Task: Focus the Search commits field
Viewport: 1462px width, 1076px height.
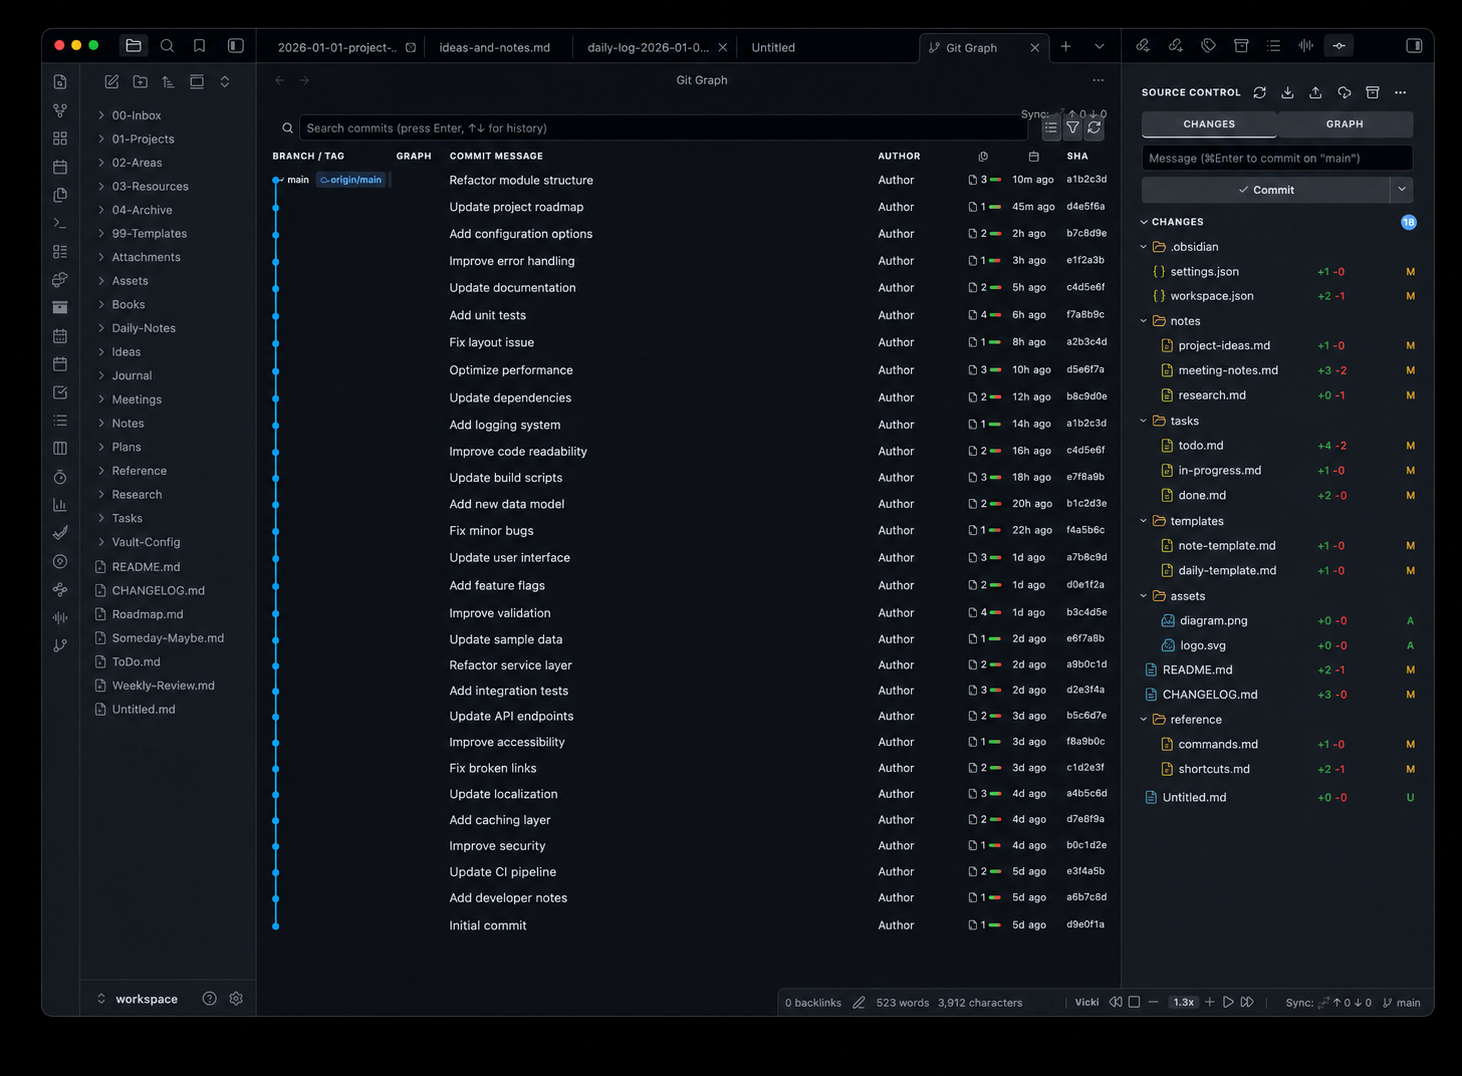Action: [x=663, y=128]
